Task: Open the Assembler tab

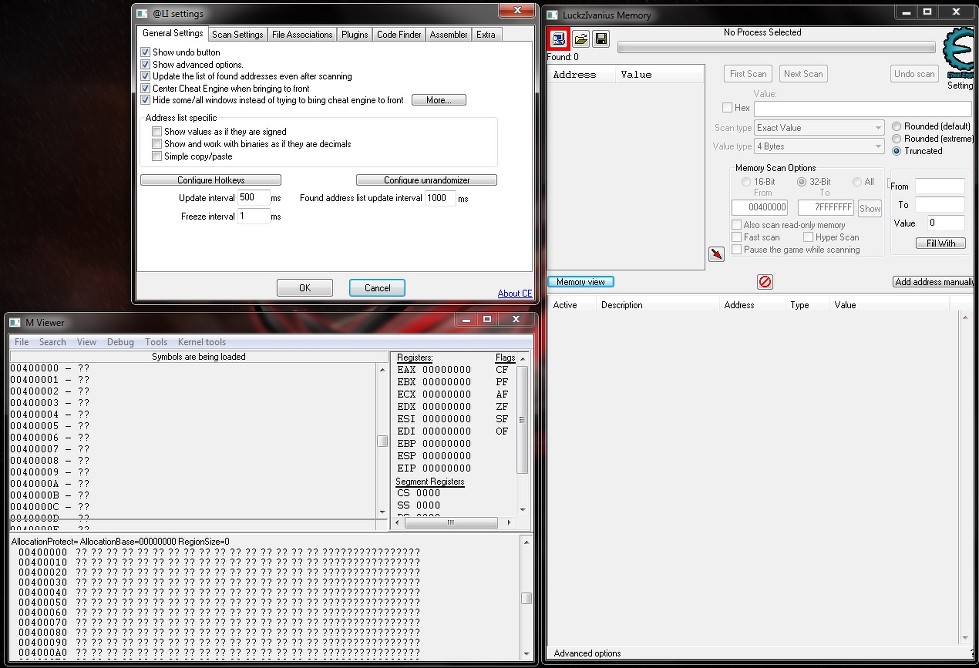Action: coord(448,35)
